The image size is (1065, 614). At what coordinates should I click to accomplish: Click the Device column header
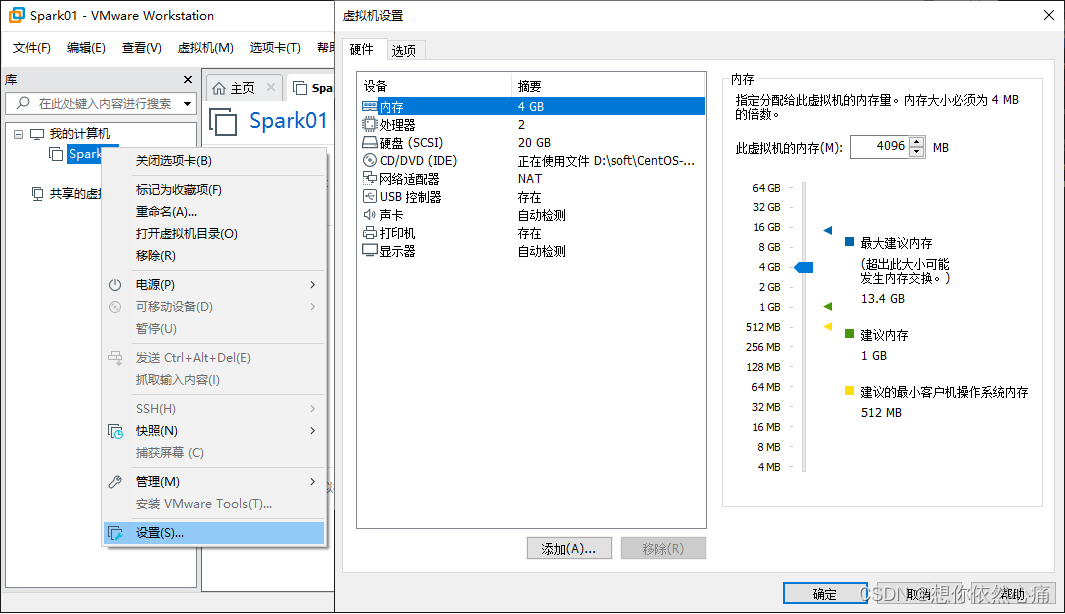(434, 86)
